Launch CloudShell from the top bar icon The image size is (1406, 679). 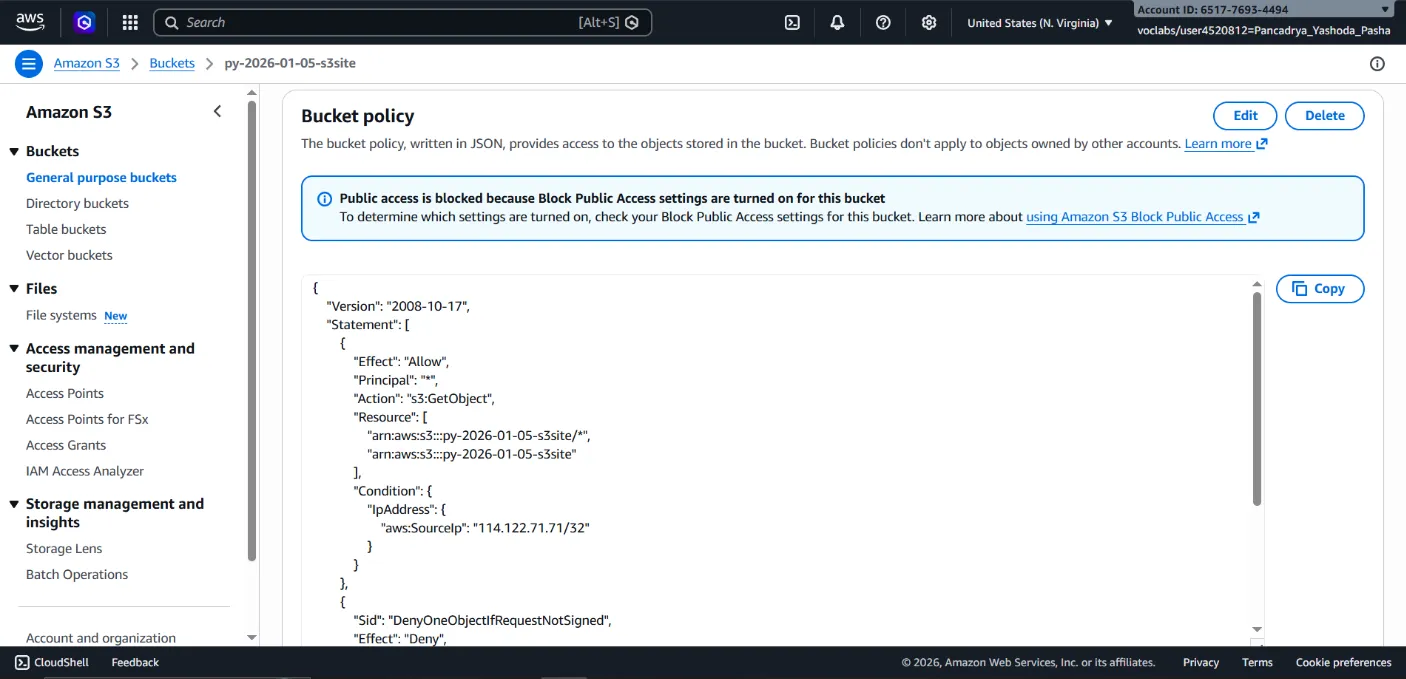click(x=792, y=22)
